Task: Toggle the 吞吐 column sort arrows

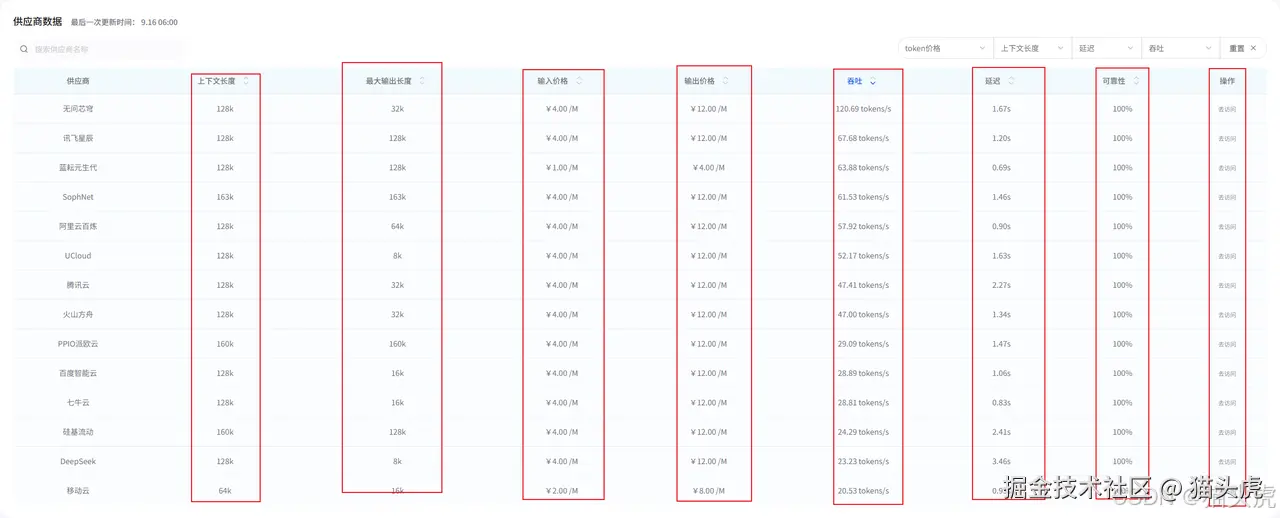Action: [x=873, y=81]
